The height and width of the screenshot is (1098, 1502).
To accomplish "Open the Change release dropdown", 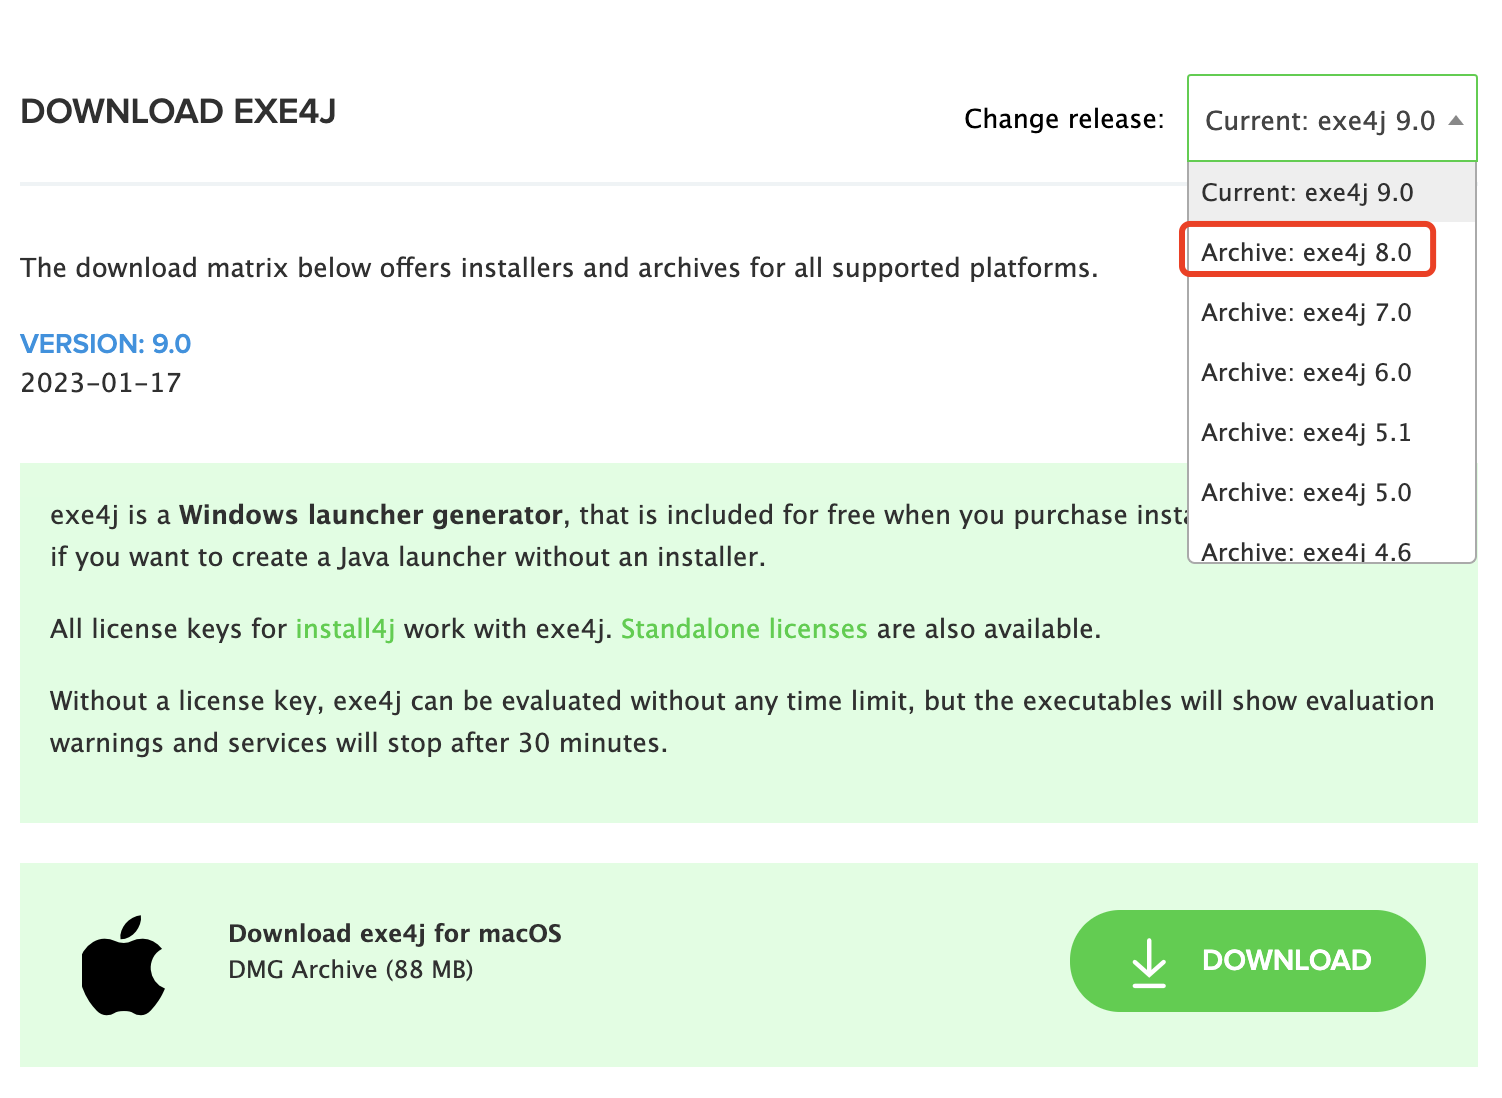I will click(1332, 119).
